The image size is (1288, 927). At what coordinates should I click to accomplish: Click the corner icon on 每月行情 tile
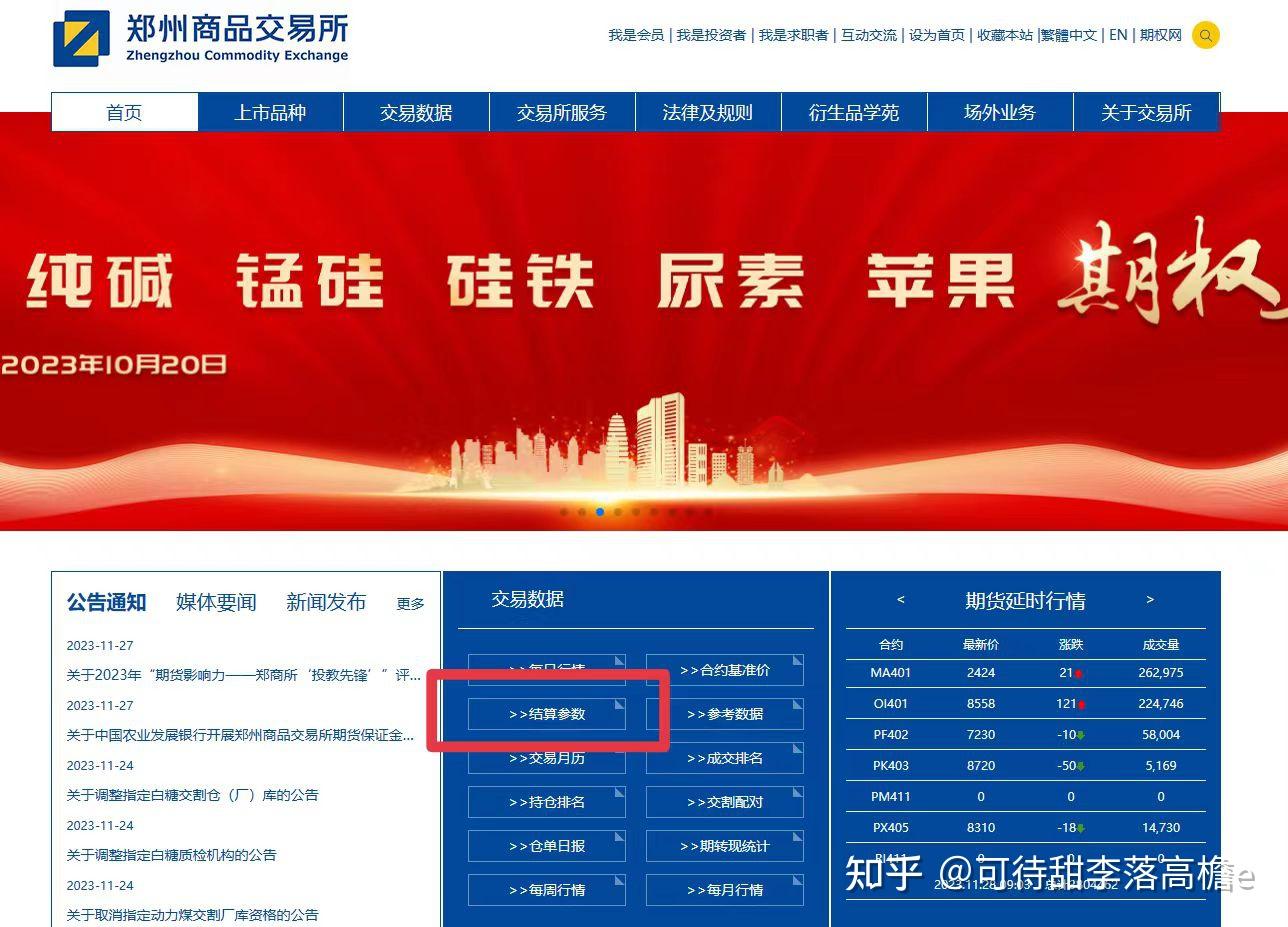tap(795, 878)
